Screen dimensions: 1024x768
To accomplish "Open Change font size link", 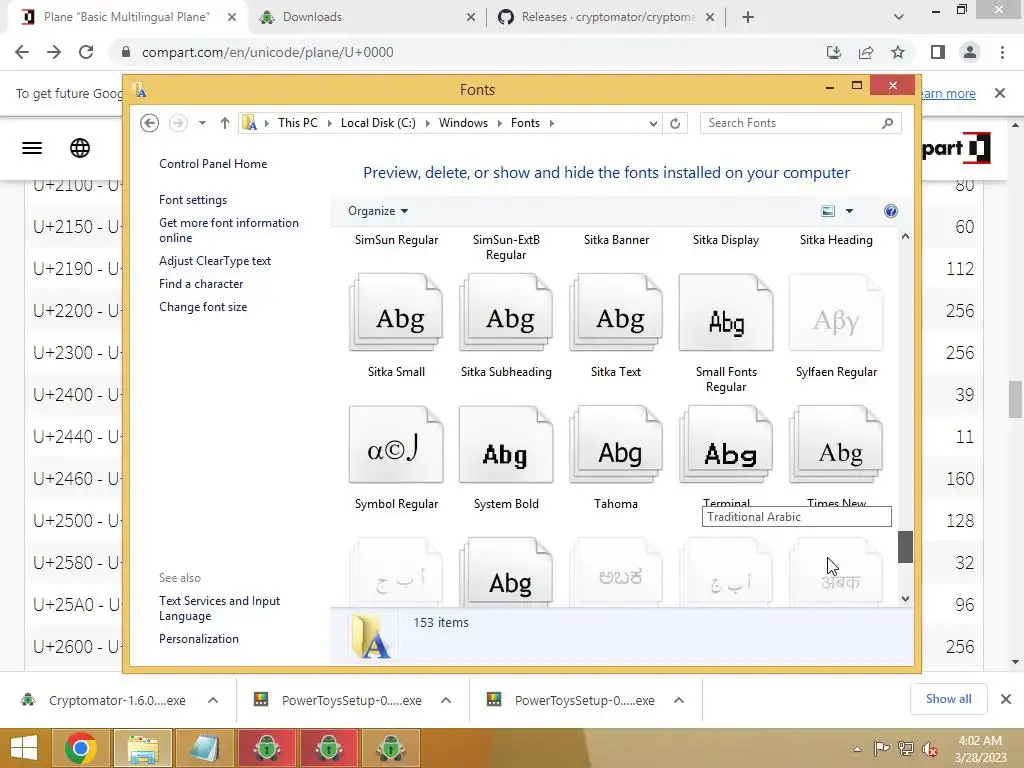I will pos(203,307).
